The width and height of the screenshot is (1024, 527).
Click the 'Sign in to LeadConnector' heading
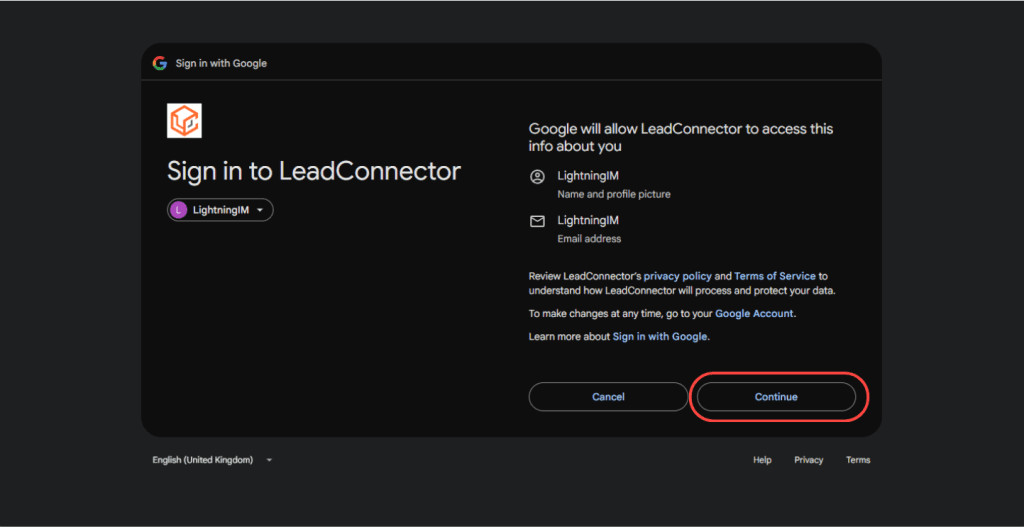point(313,171)
